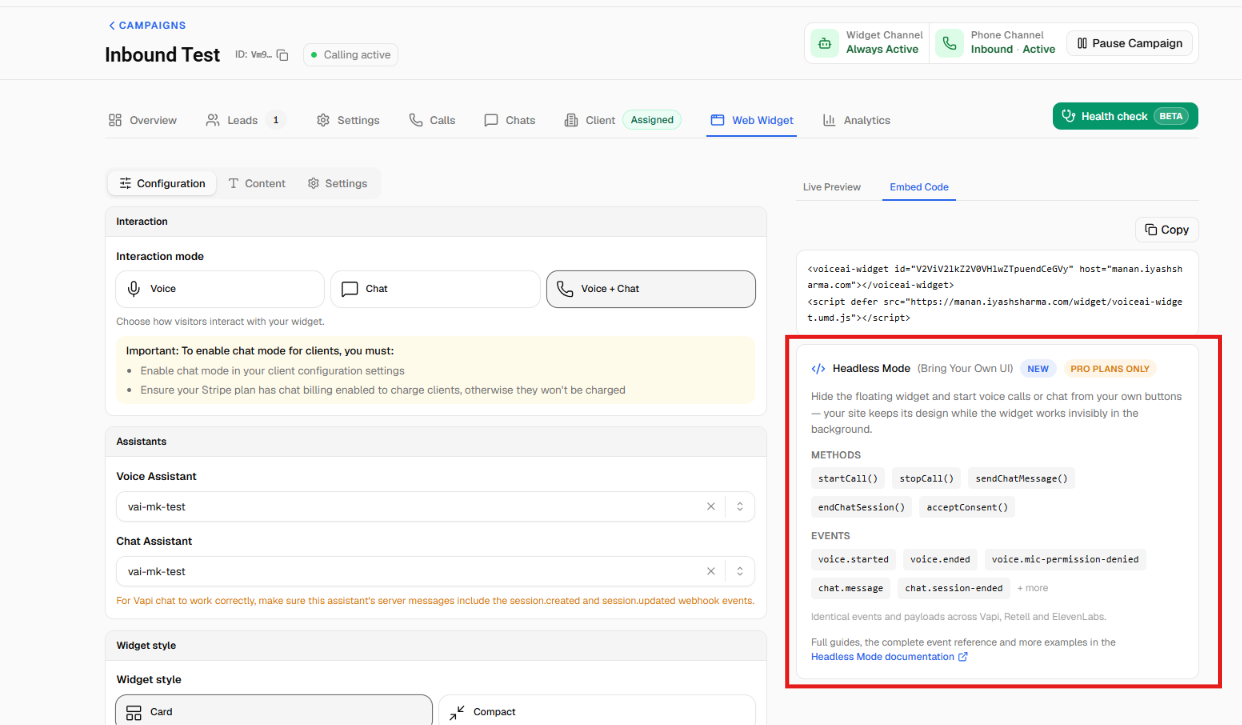Copy the campaign ID icon
Screen dimensions: 1242x725
click(x=283, y=55)
